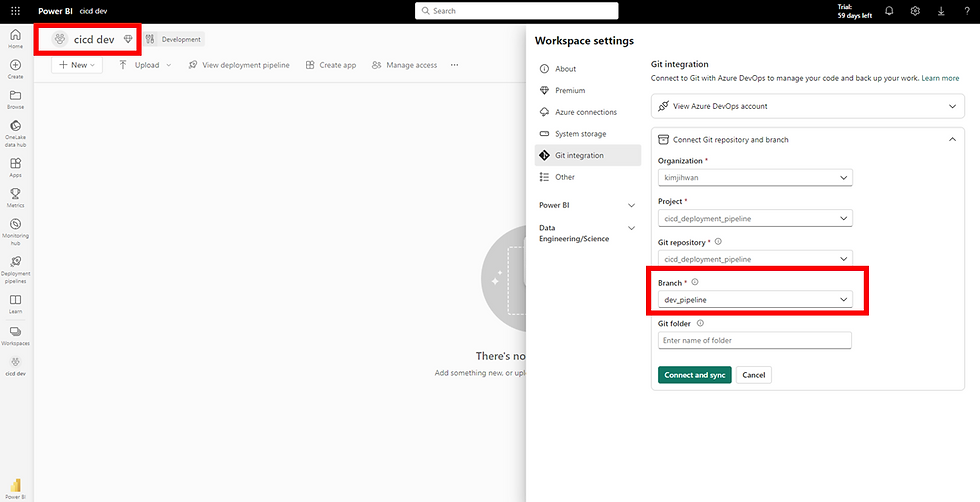
Task: Open notifications bell icon
Action: pos(889,11)
